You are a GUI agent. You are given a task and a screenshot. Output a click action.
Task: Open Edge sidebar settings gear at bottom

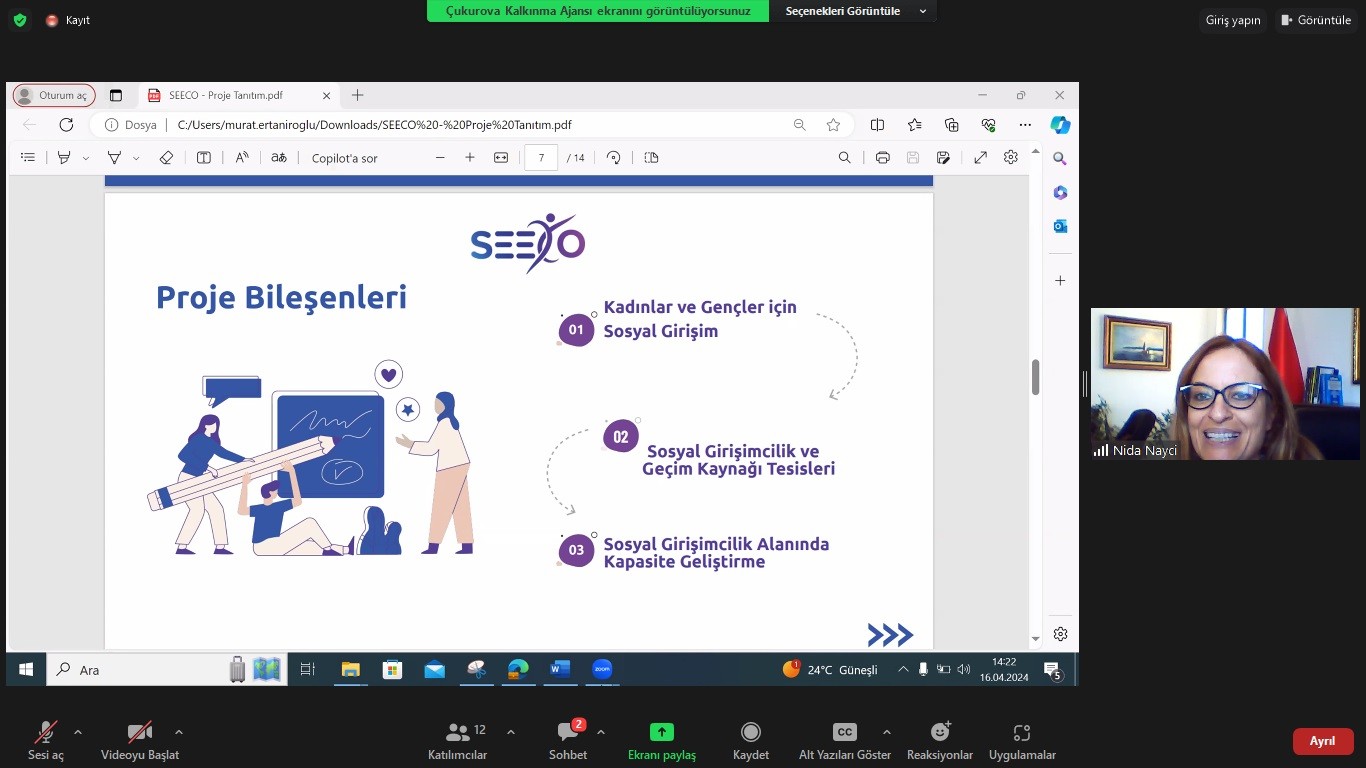[1060, 634]
